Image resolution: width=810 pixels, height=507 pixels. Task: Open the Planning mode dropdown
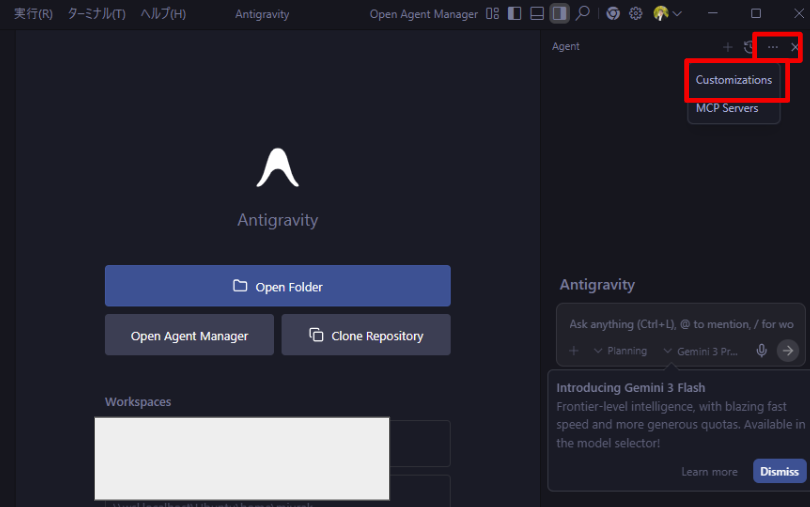tap(620, 351)
